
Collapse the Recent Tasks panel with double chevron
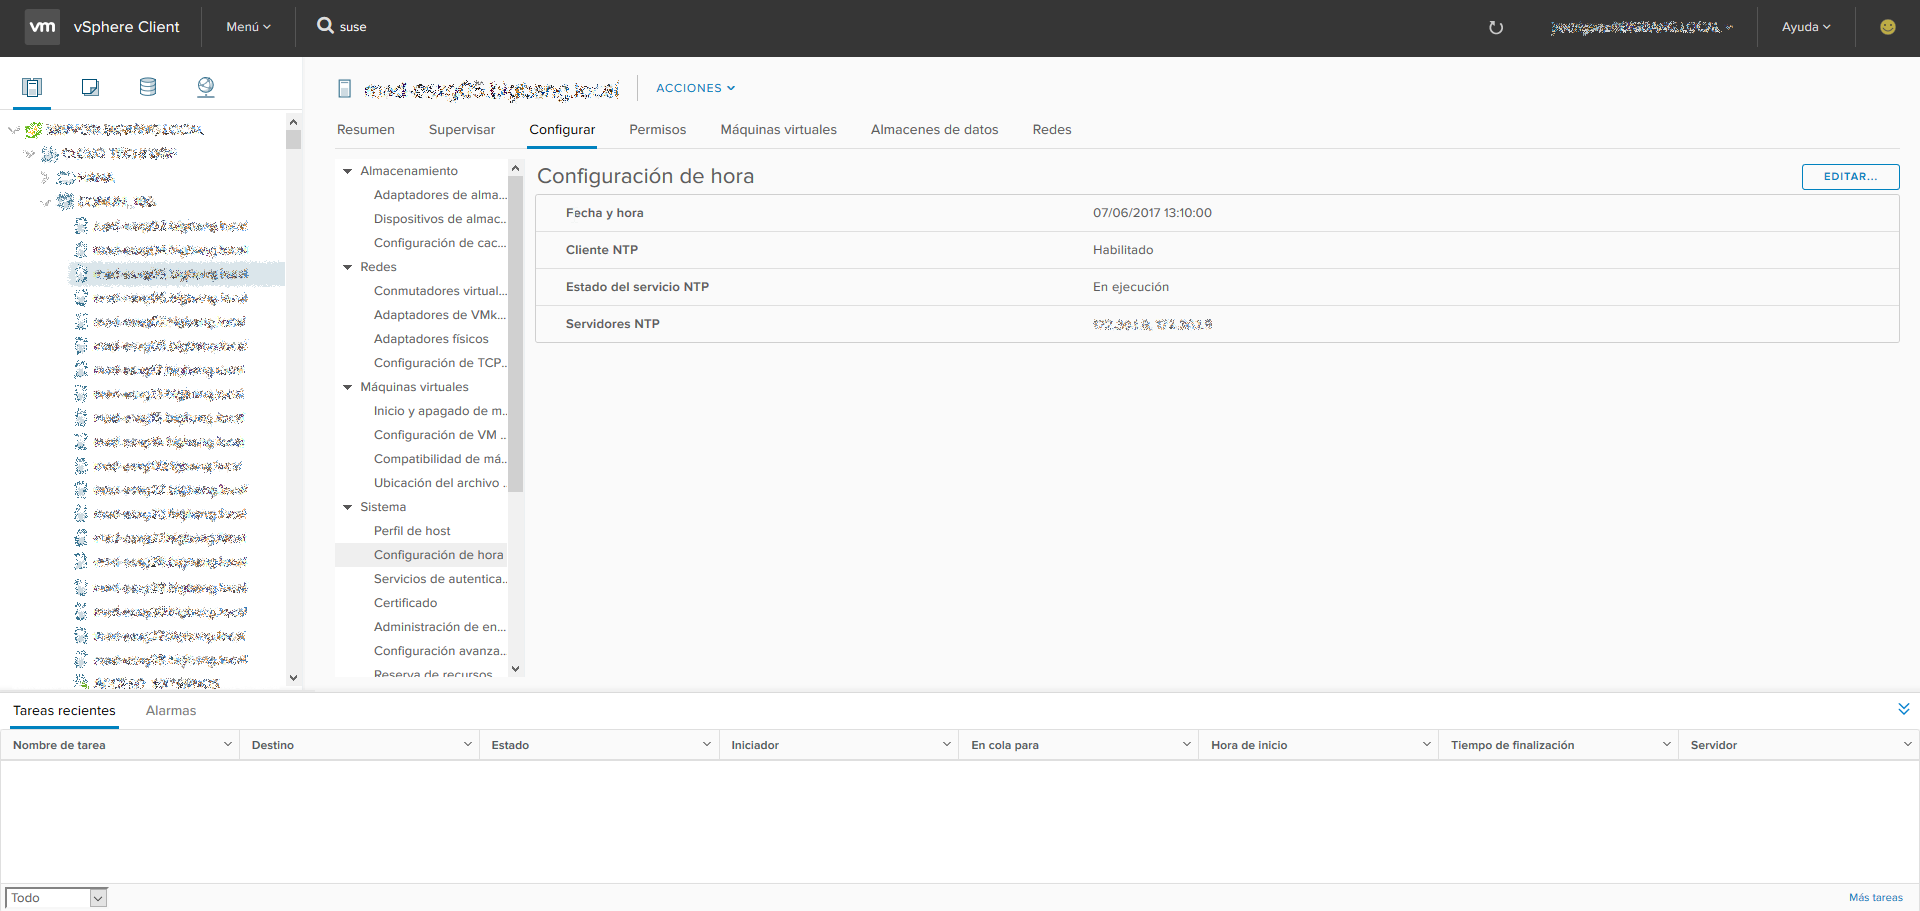(x=1903, y=709)
